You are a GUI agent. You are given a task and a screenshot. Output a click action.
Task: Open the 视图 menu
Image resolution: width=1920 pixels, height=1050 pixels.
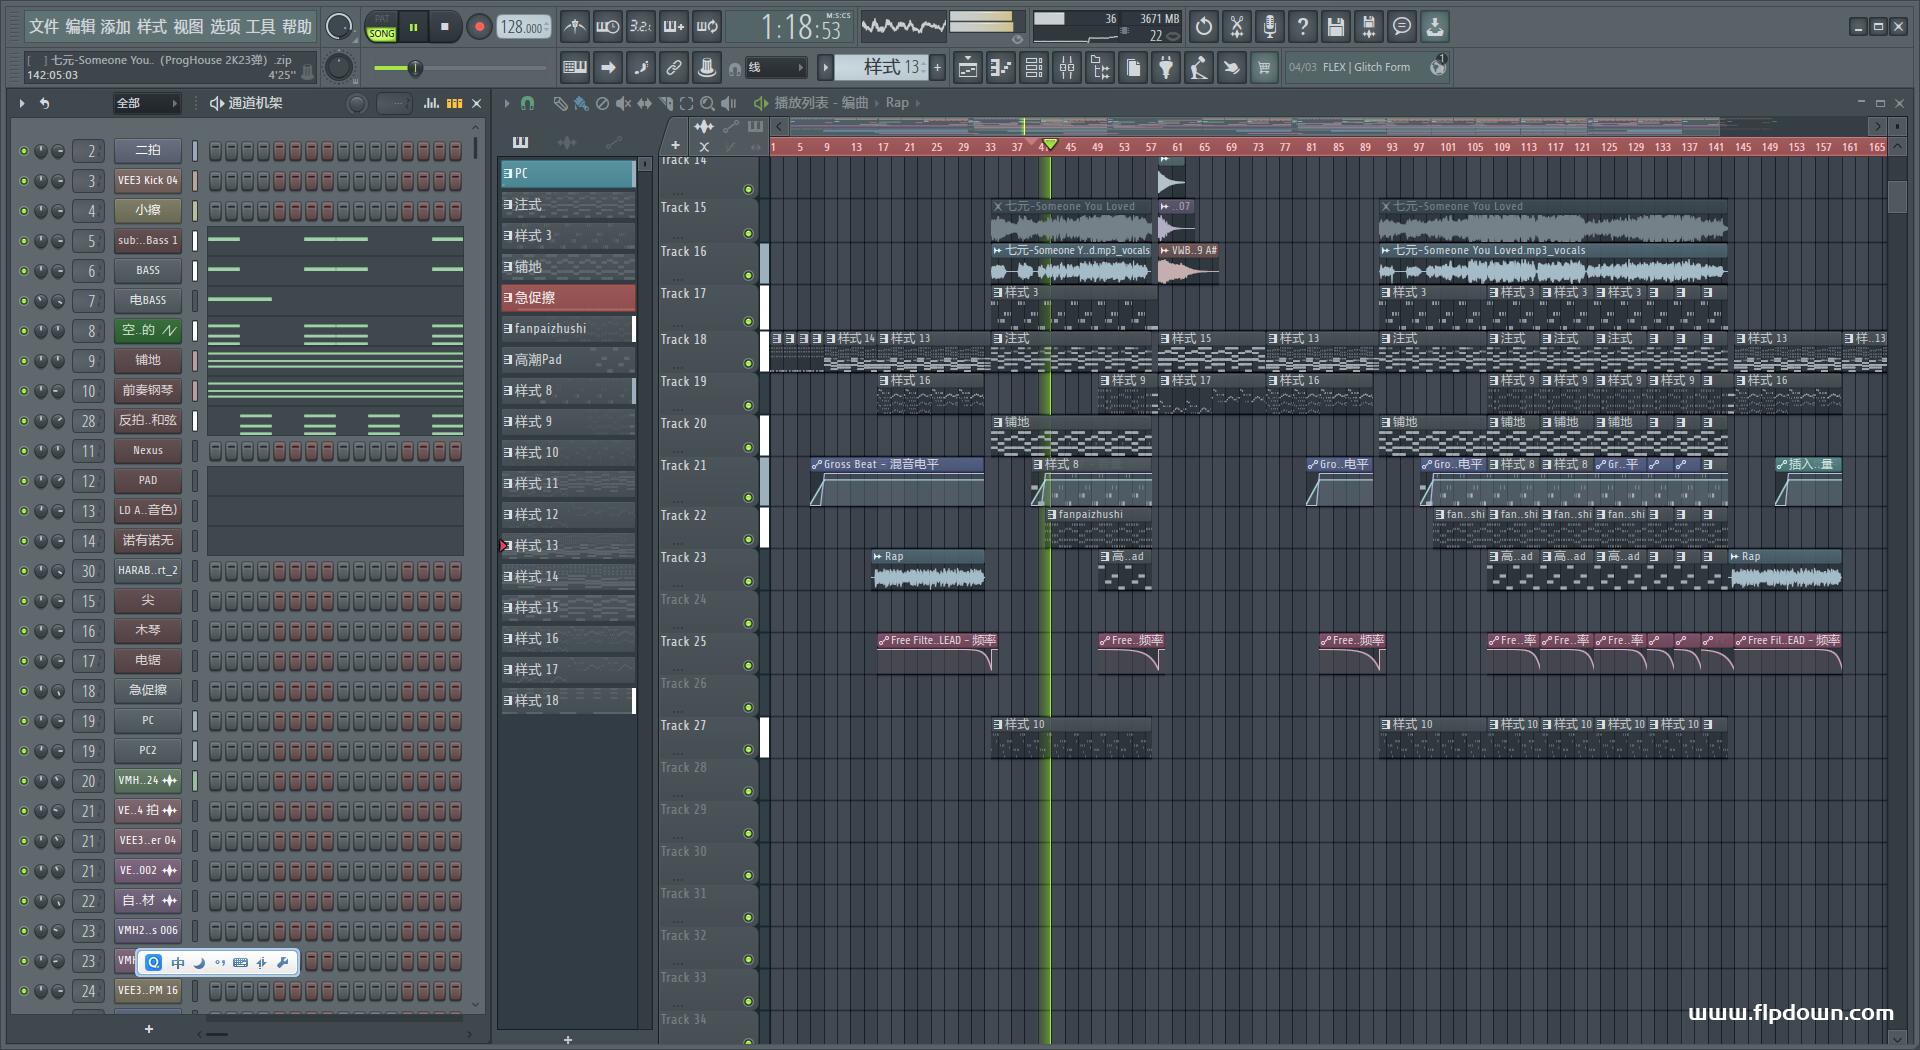point(188,27)
